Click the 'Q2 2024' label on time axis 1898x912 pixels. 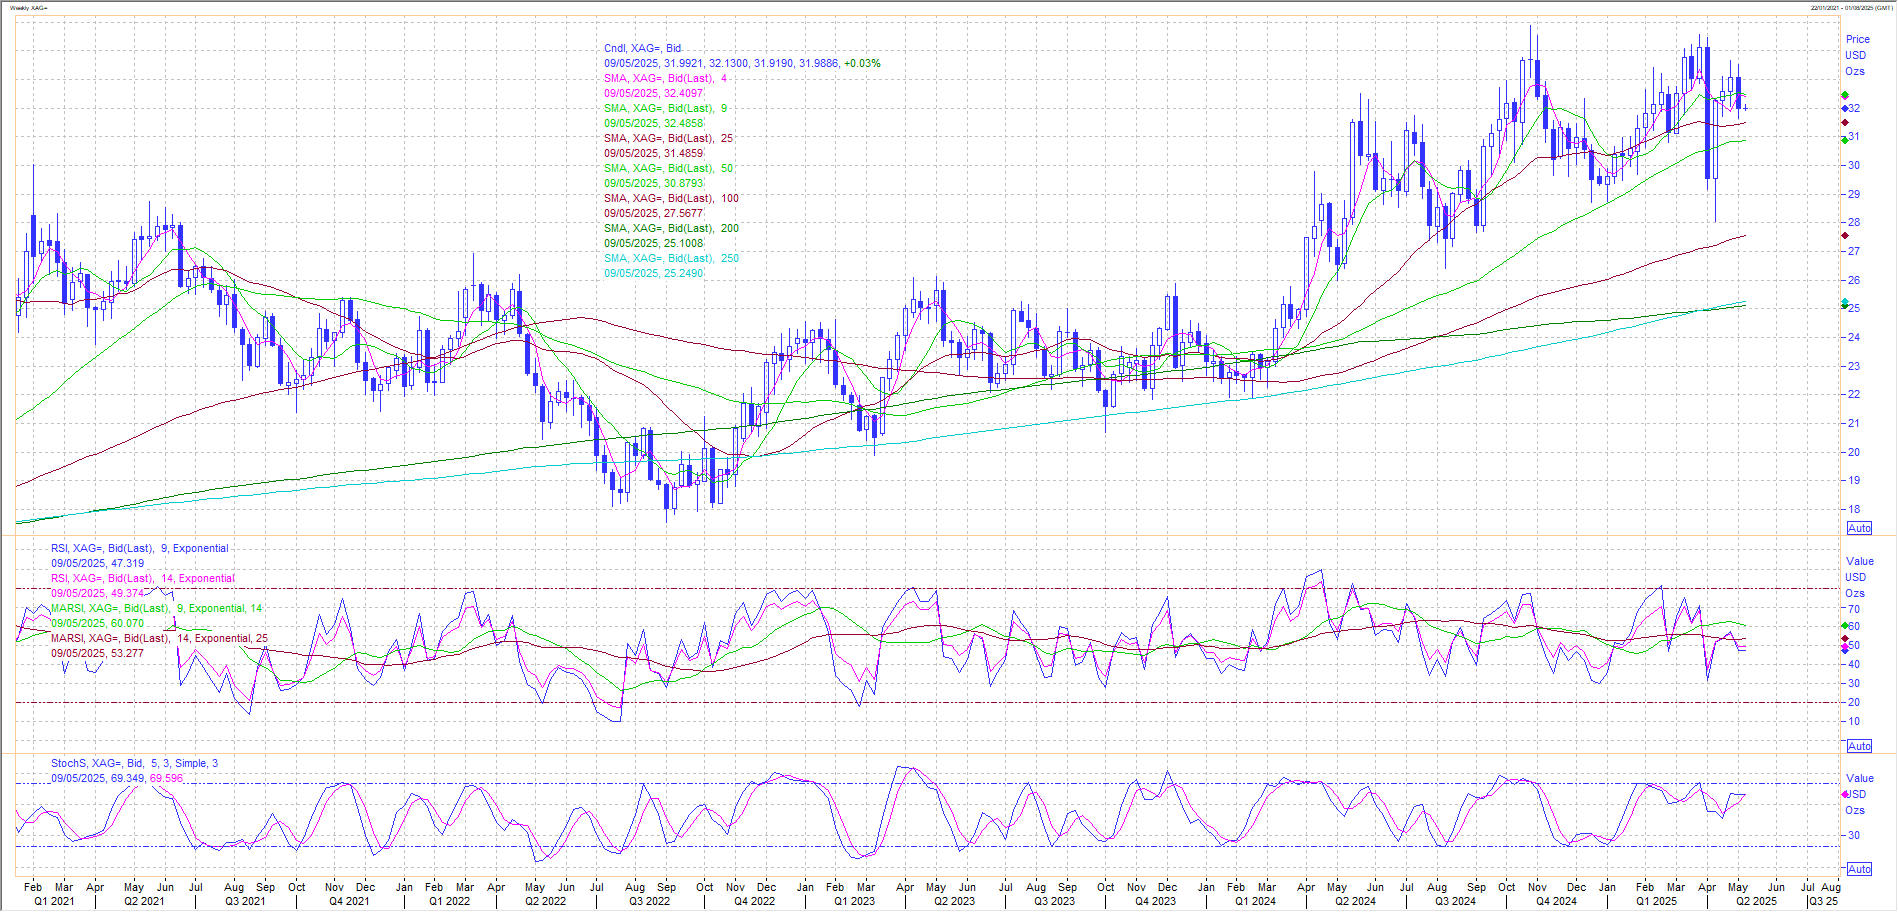click(x=1355, y=901)
